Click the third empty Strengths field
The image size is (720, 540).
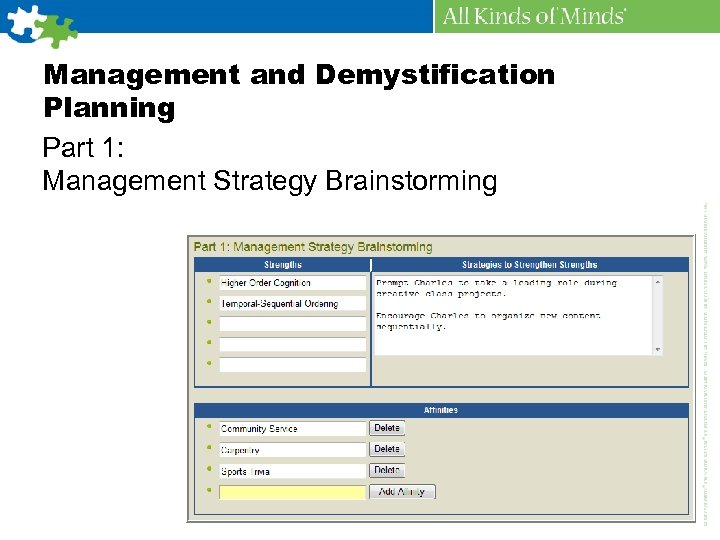pos(292,324)
